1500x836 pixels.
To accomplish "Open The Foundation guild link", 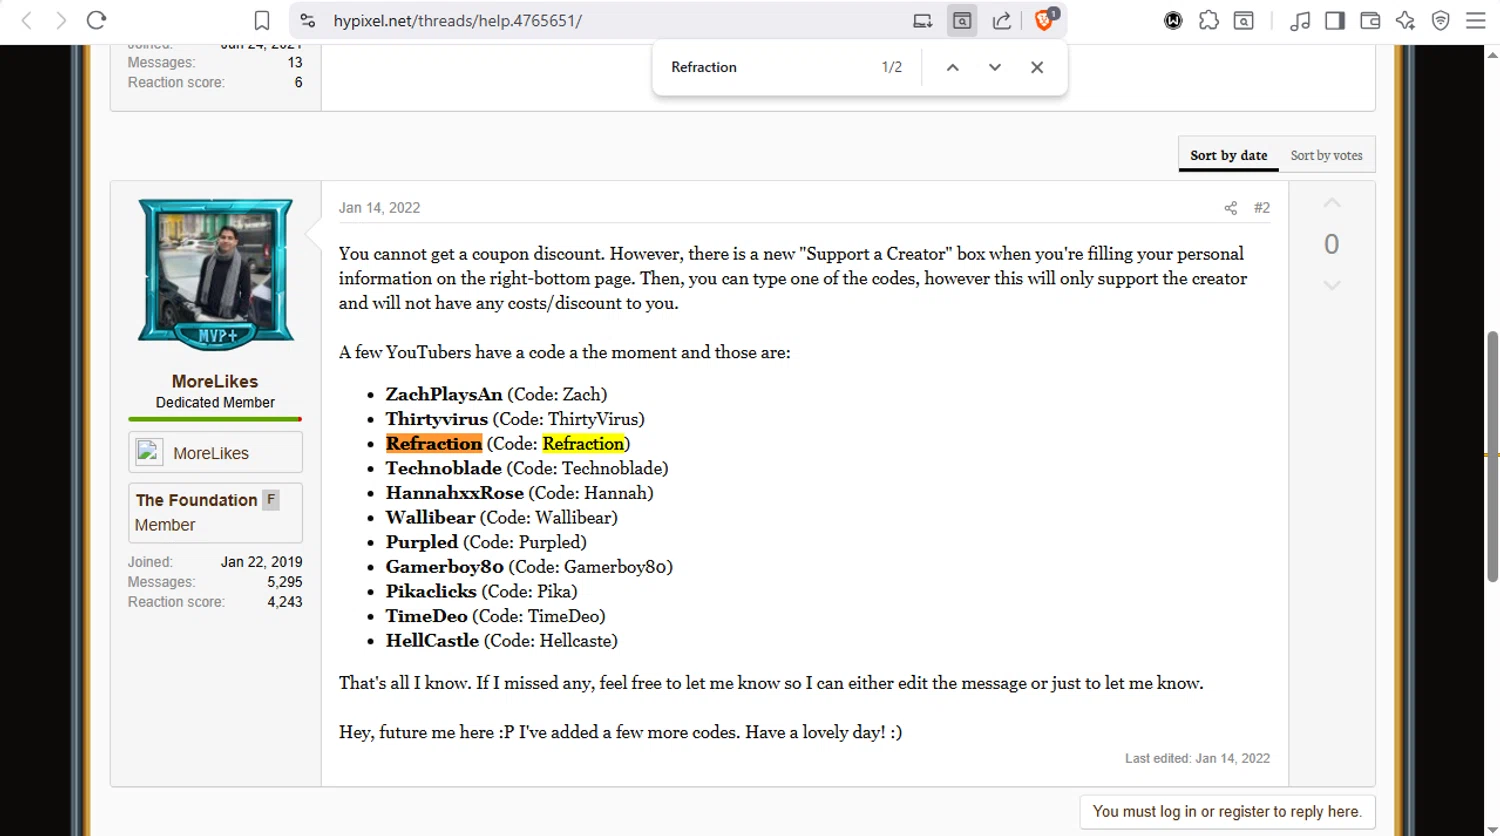I will coord(196,500).
